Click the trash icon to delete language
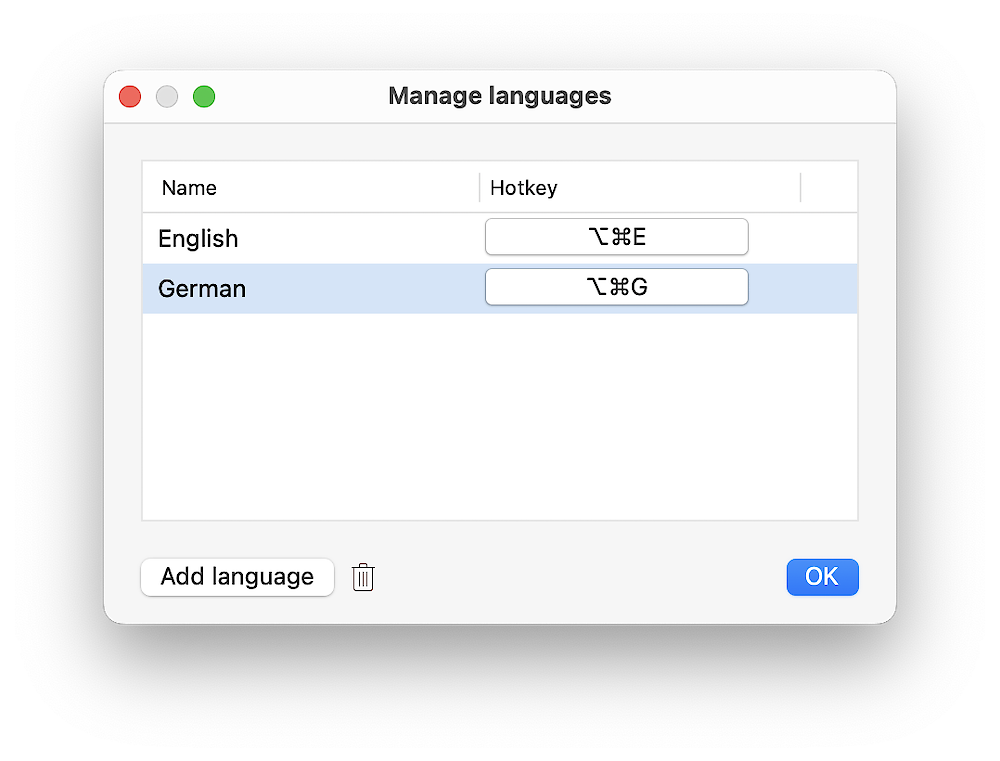Screen dimensions: 1000x761 coord(363,577)
